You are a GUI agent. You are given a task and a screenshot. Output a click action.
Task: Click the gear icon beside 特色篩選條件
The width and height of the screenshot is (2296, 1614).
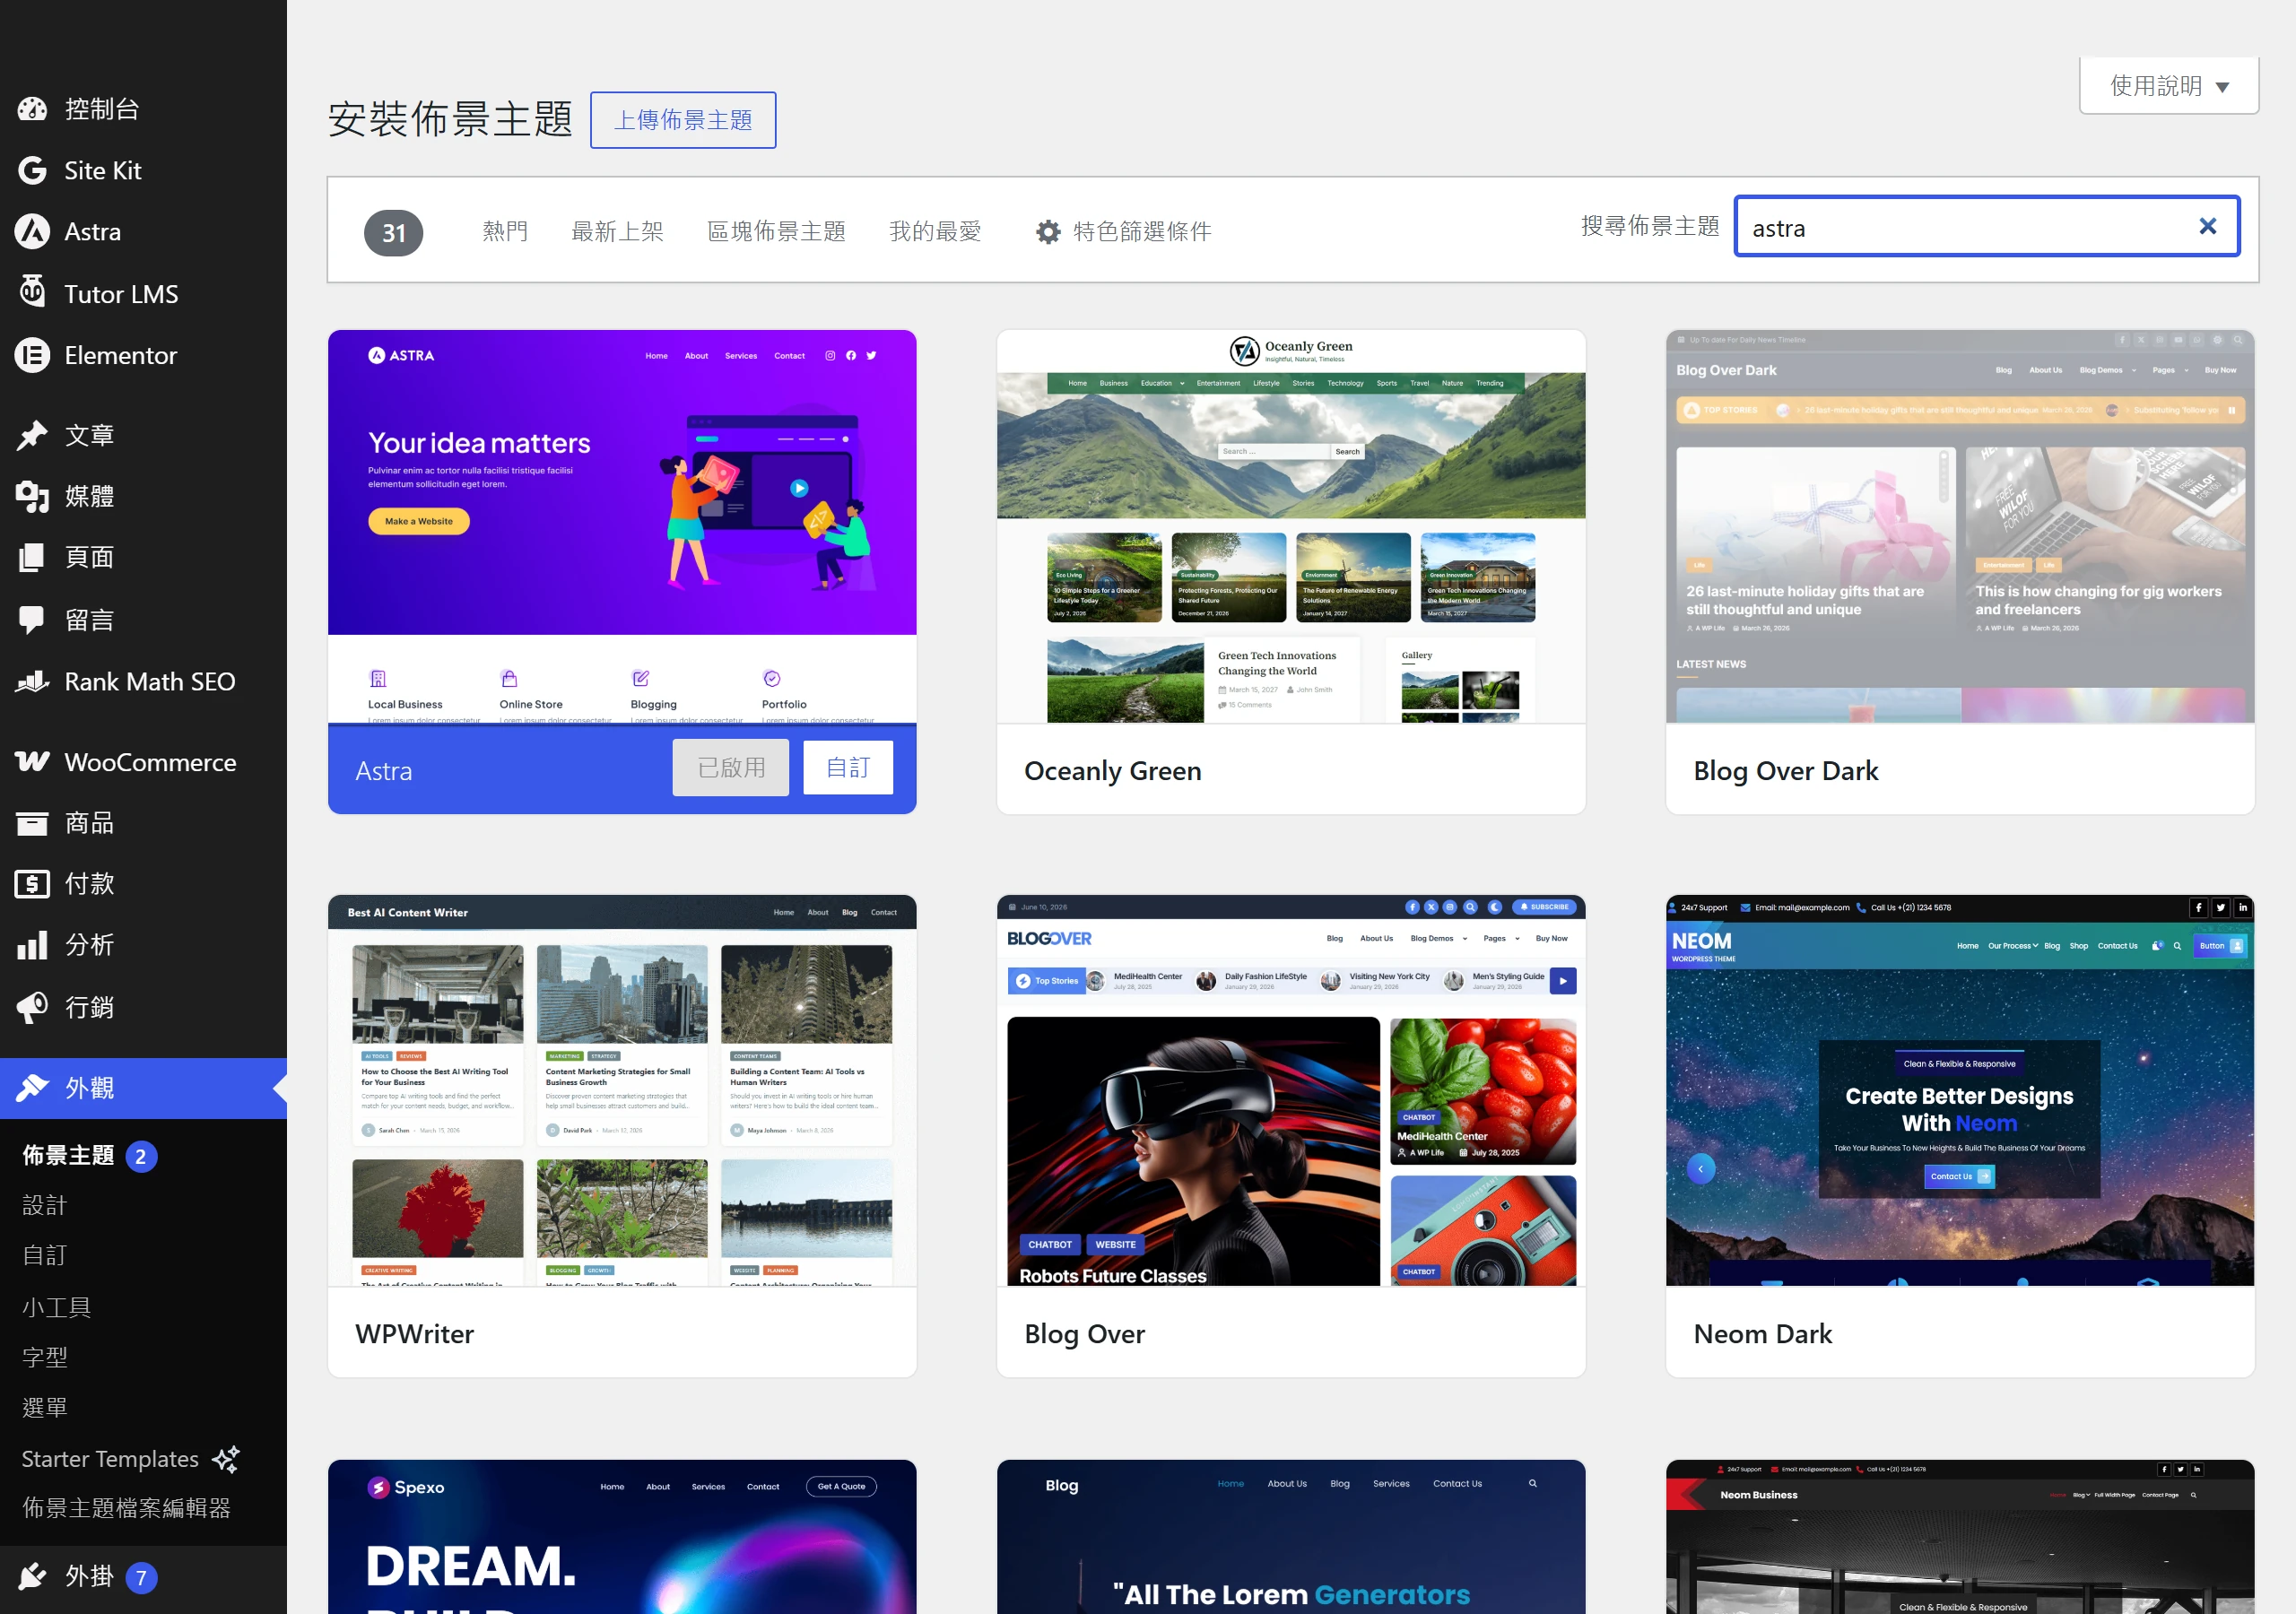[x=1047, y=232]
